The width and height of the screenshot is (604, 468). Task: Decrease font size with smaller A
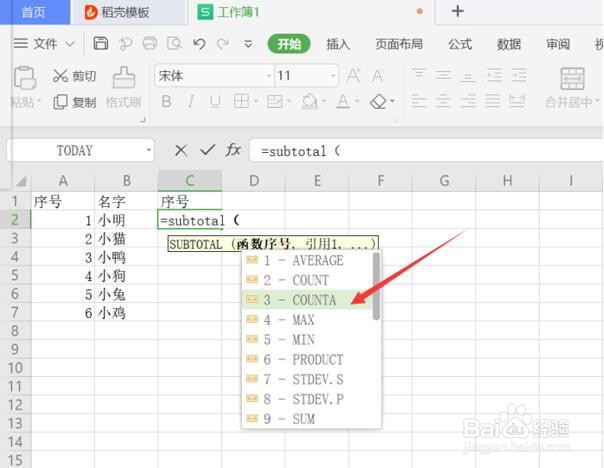click(378, 75)
